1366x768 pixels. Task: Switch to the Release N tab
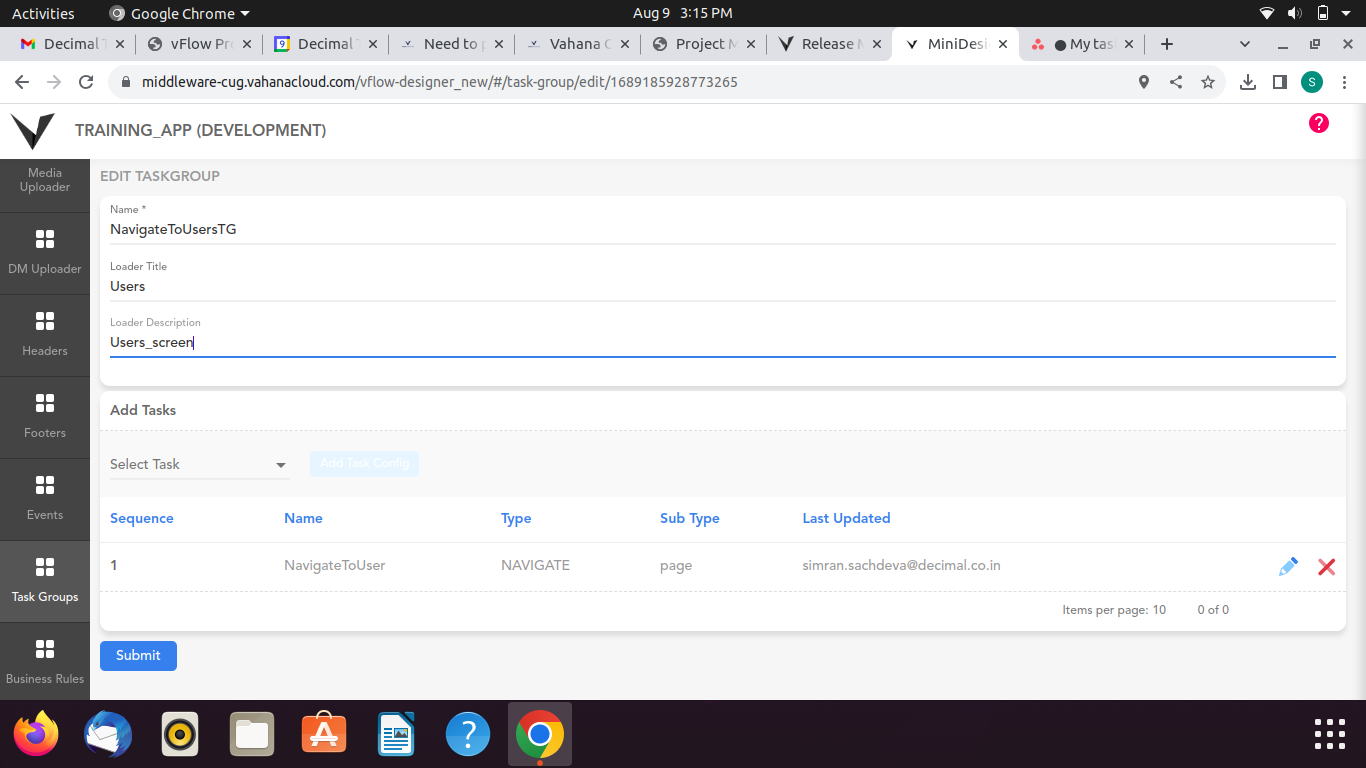(x=830, y=44)
